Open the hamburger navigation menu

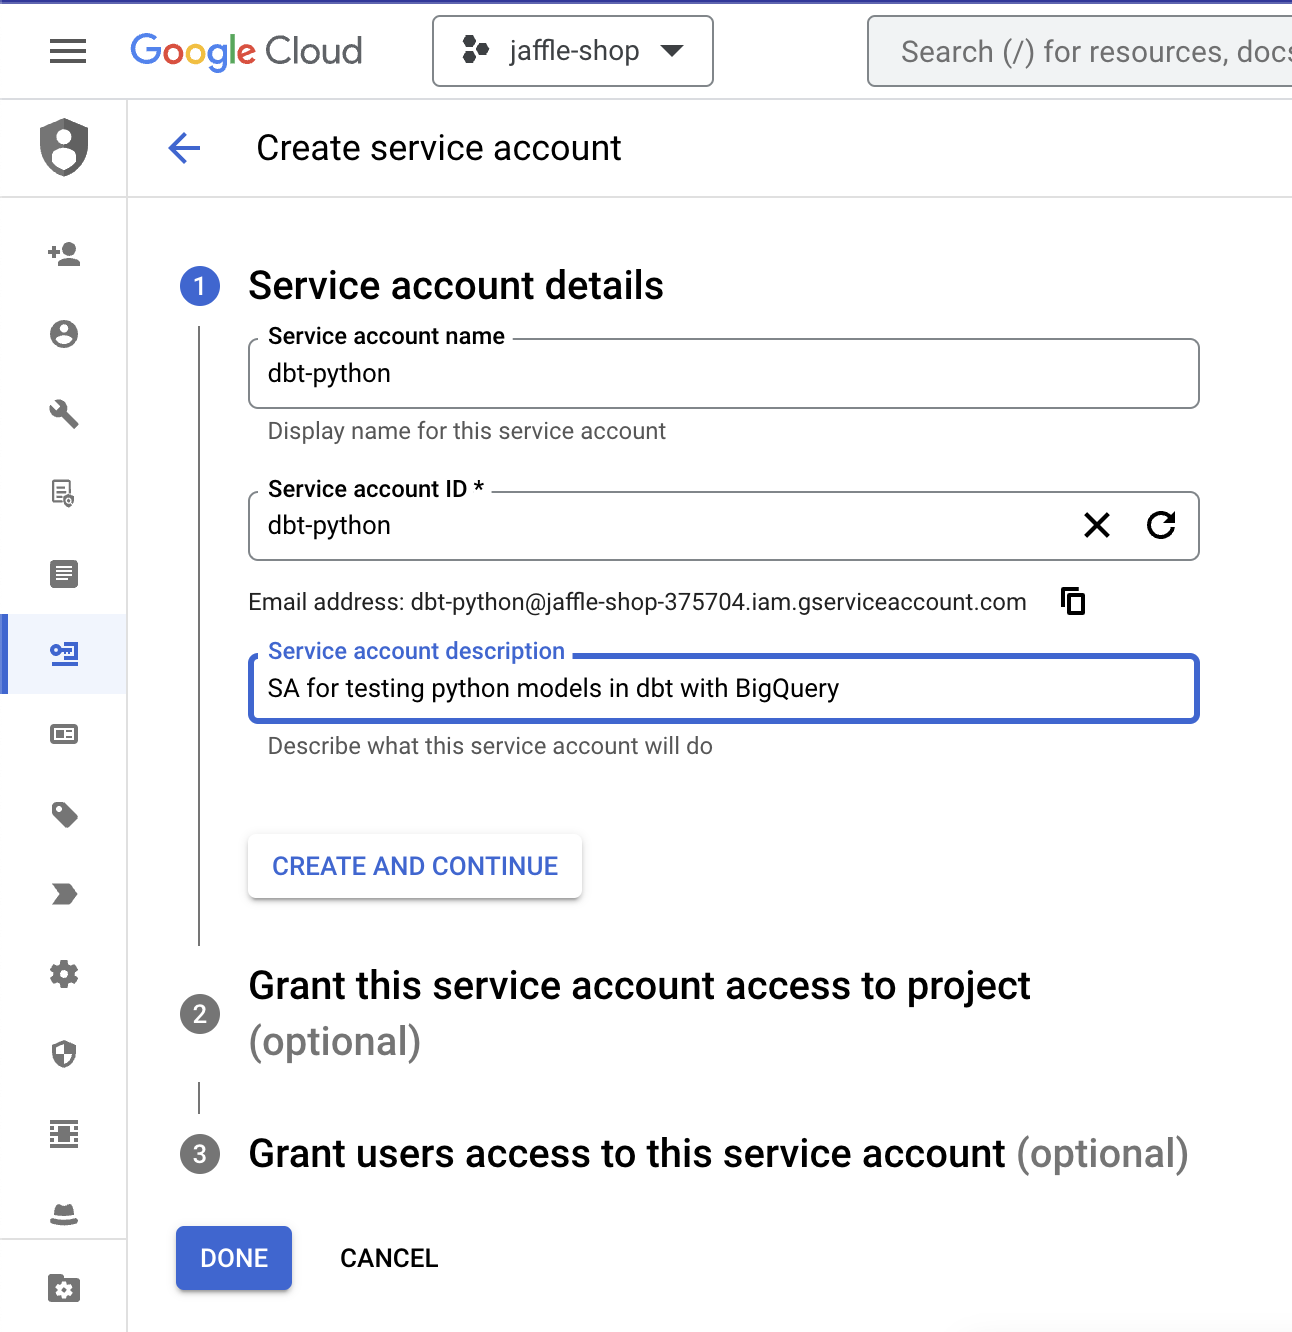pyautogui.click(x=67, y=51)
